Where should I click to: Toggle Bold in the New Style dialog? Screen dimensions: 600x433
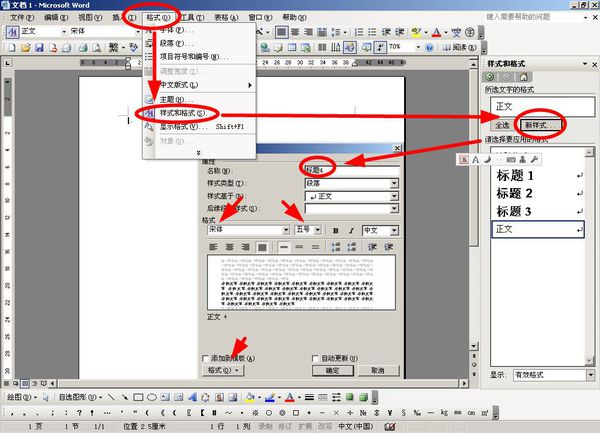(336, 230)
